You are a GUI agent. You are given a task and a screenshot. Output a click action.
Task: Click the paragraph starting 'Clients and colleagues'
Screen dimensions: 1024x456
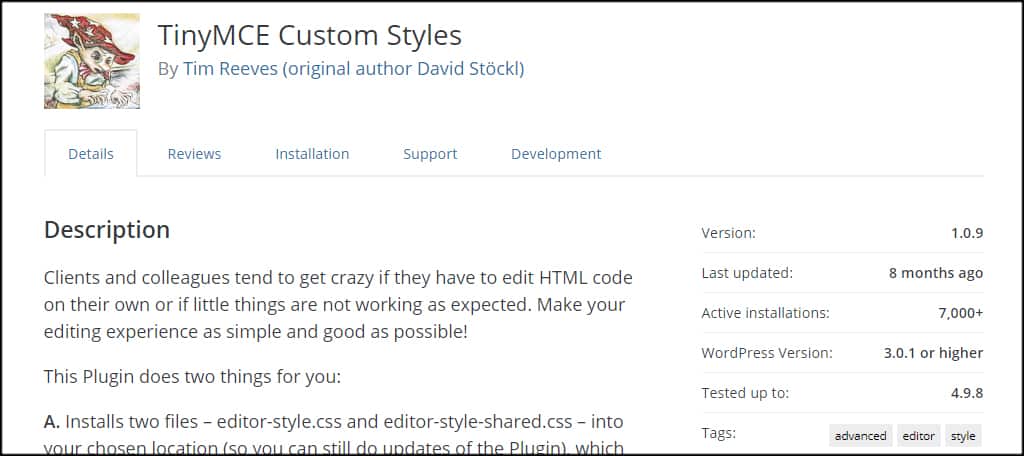click(338, 304)
